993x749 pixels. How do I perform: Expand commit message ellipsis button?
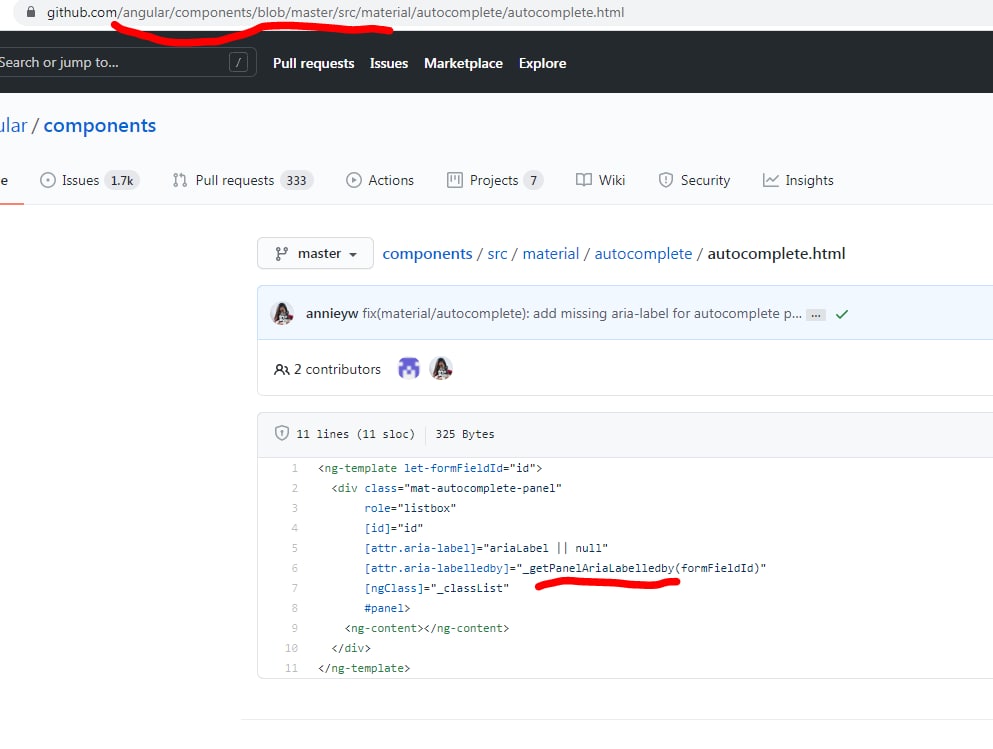coord(816,315)
